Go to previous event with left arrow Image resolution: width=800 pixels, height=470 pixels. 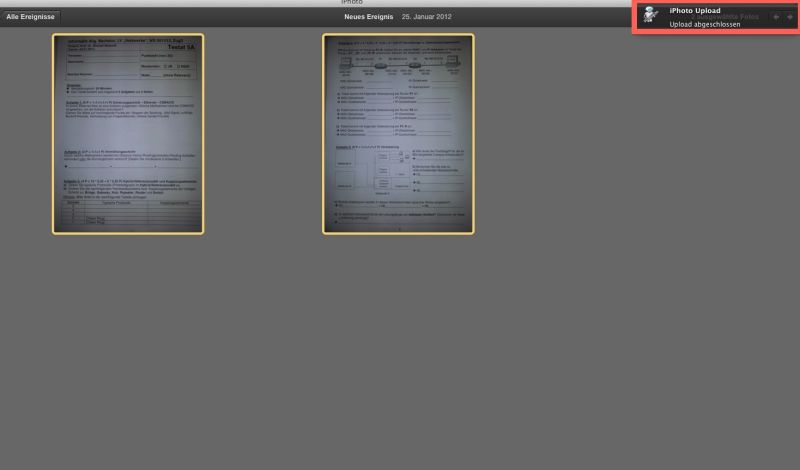pyautogui.click(x=775, y=17)
